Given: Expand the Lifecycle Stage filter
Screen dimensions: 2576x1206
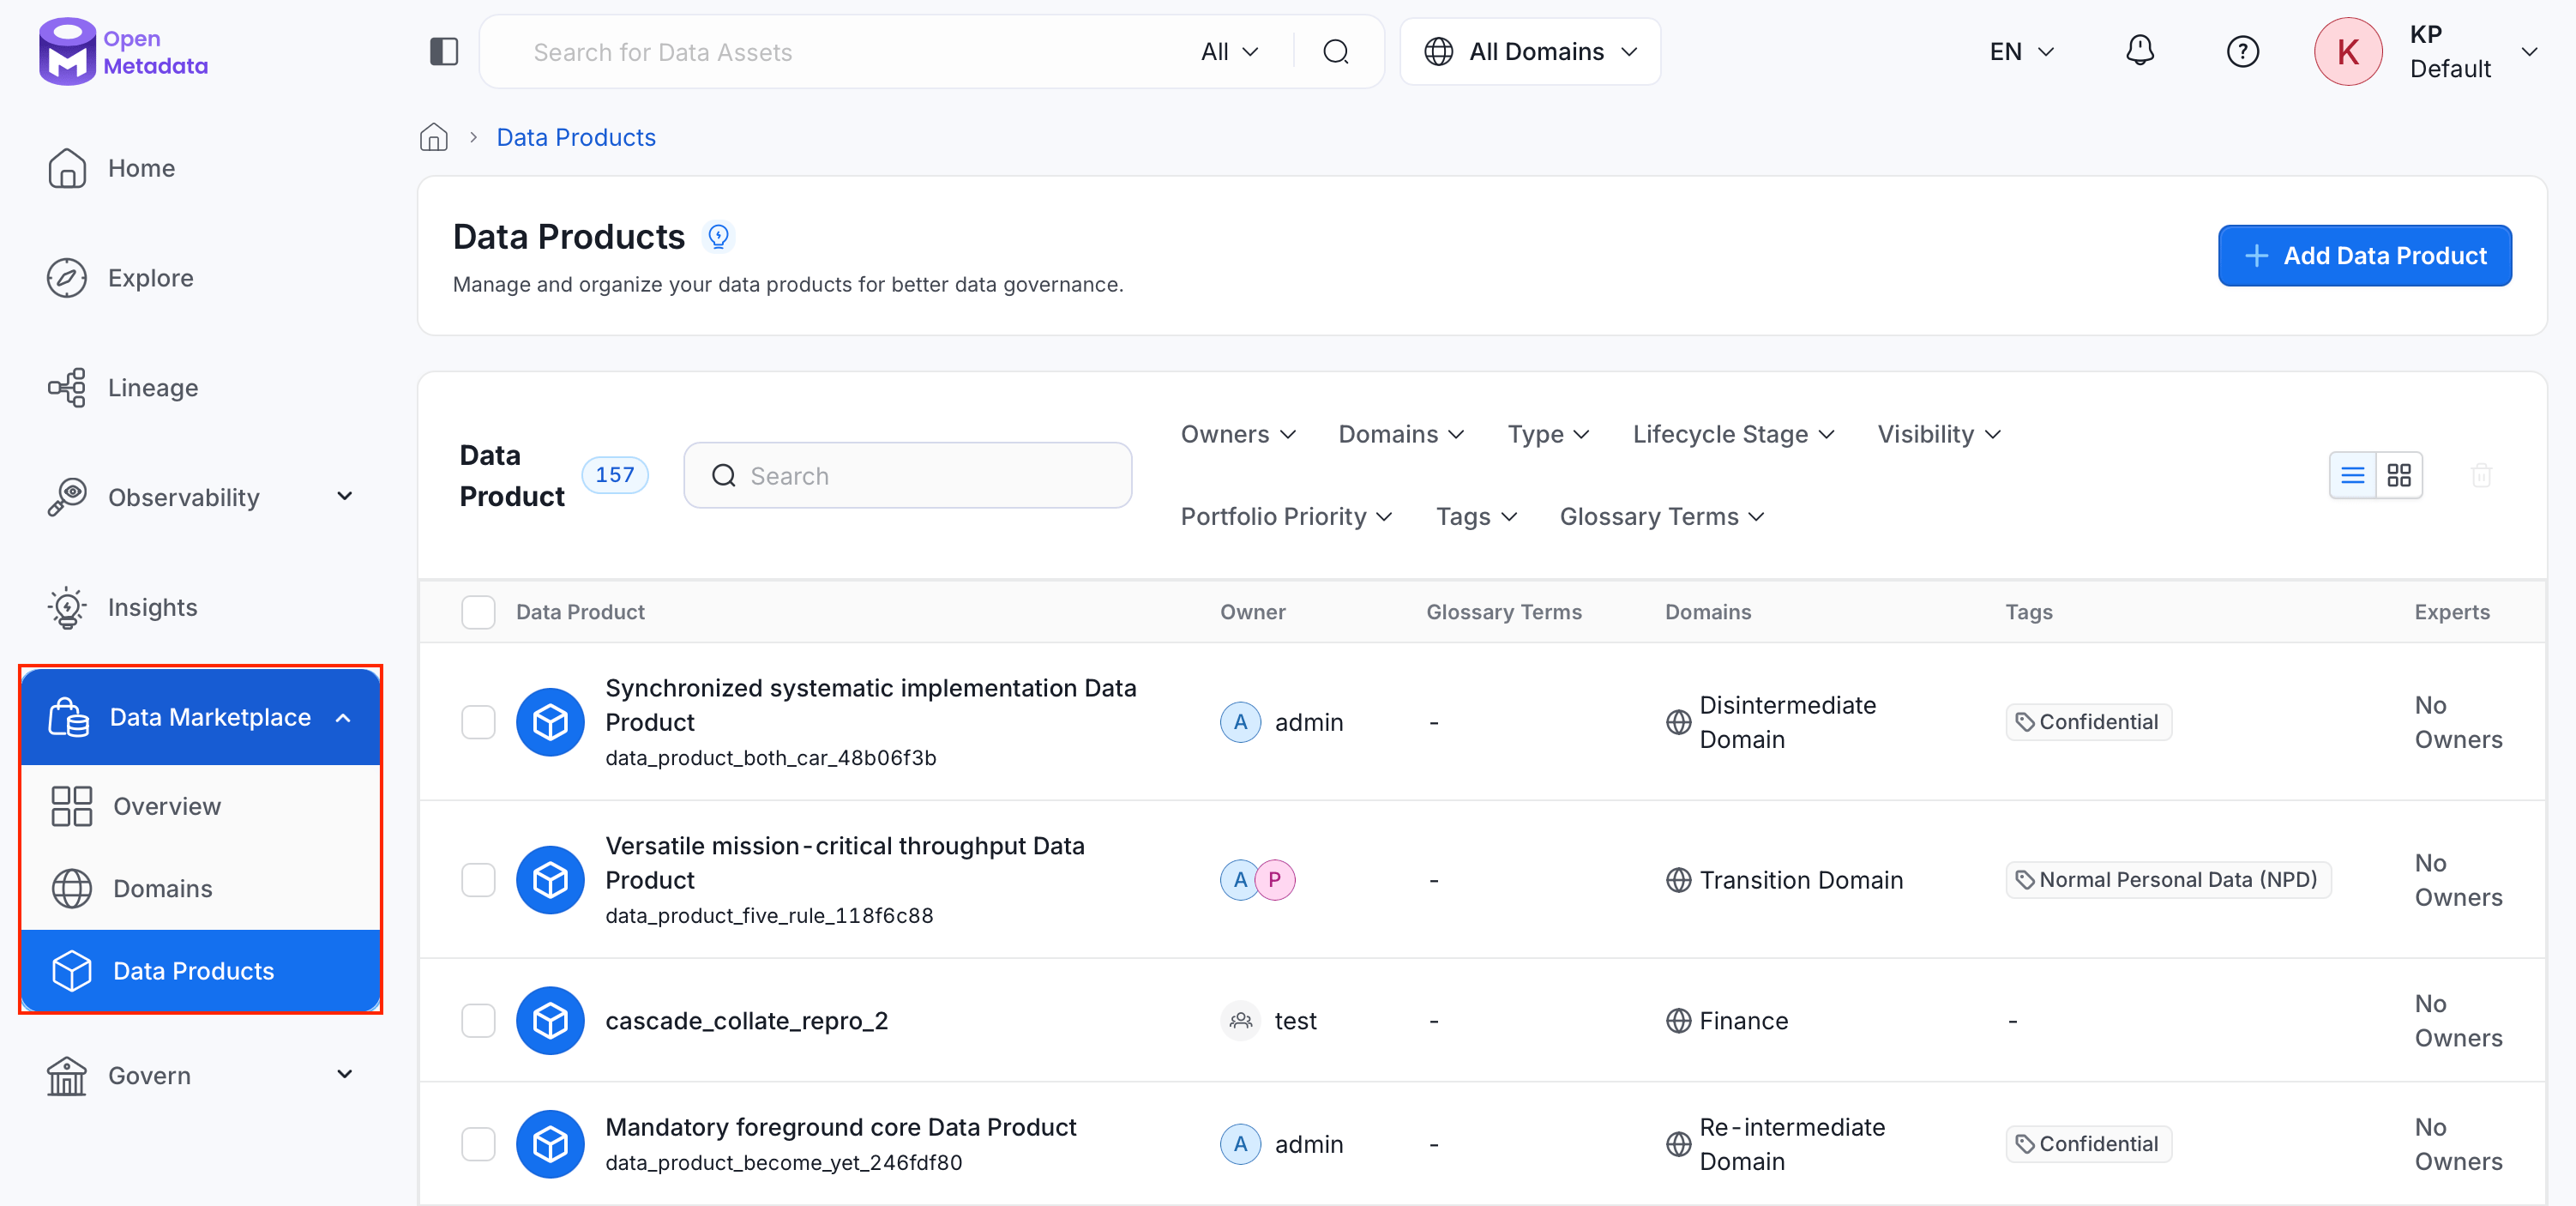Looking at the screenshot, I should pyautogui.click(x=1733, y=434).
